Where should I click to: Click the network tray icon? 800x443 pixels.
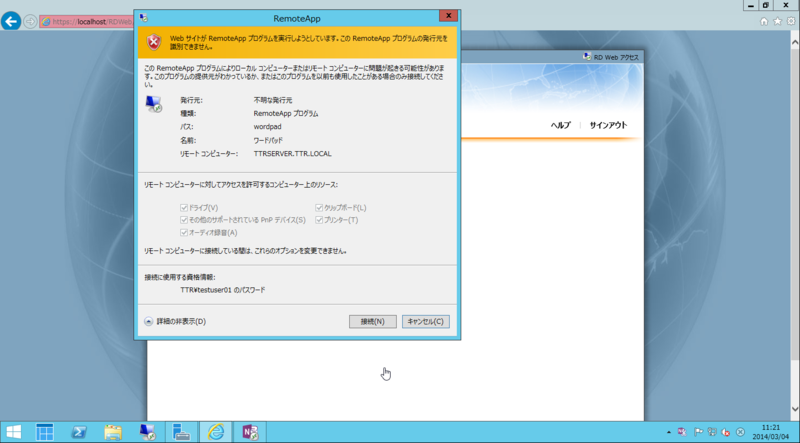(712, 432)
